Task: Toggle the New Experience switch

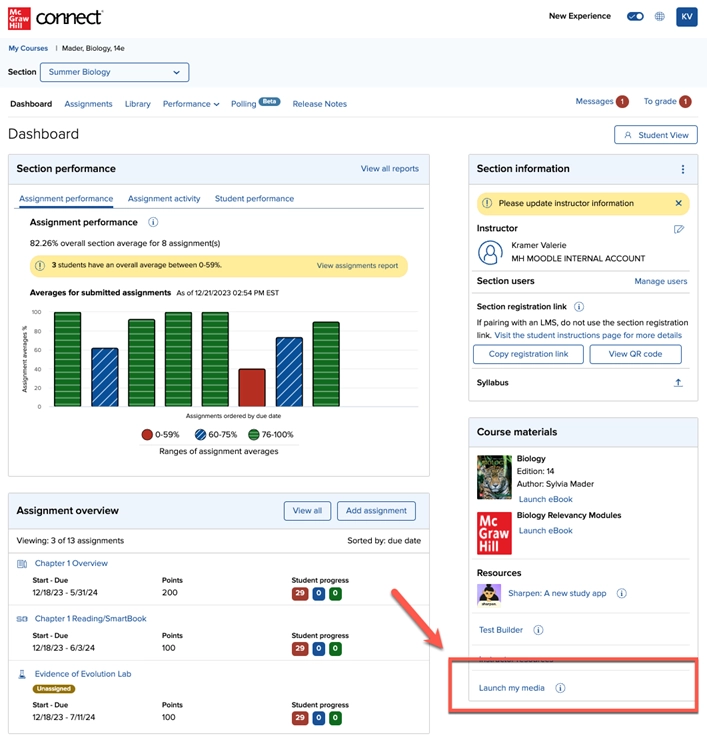Action: 635,17
